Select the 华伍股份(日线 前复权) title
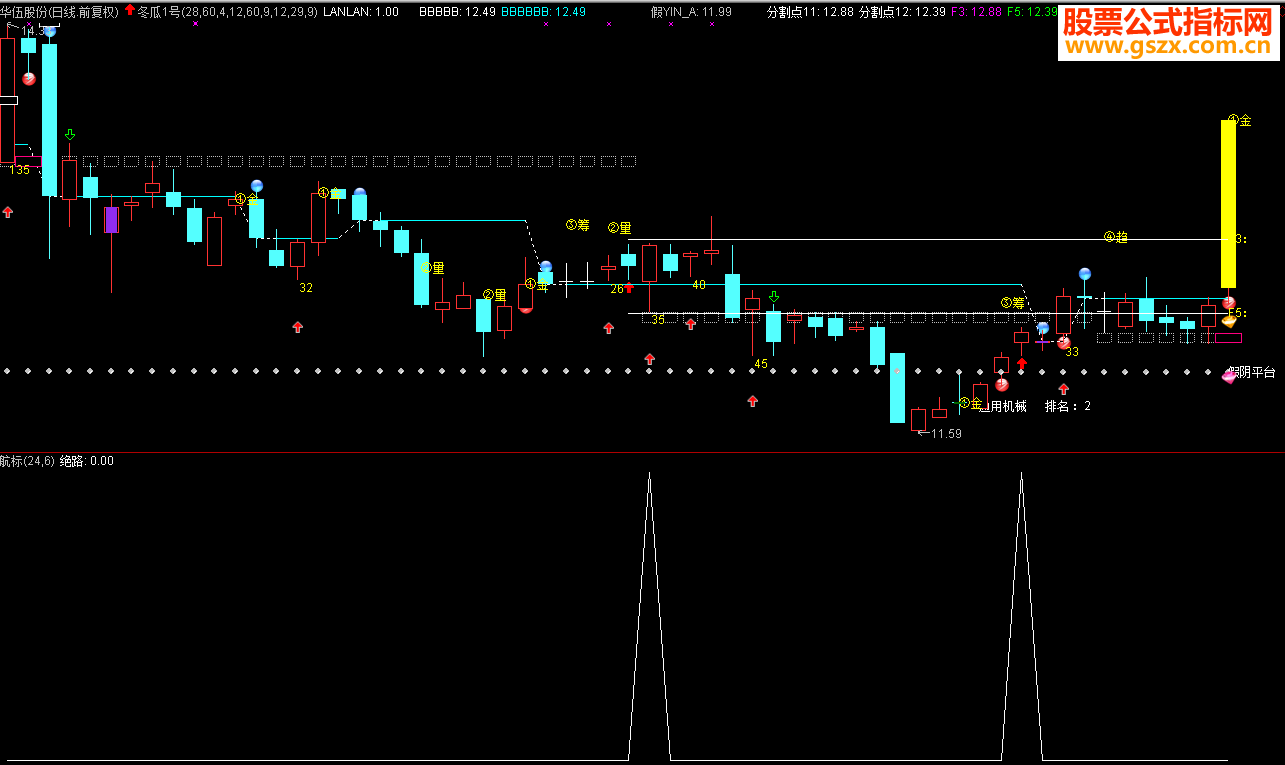 point(59,12)
